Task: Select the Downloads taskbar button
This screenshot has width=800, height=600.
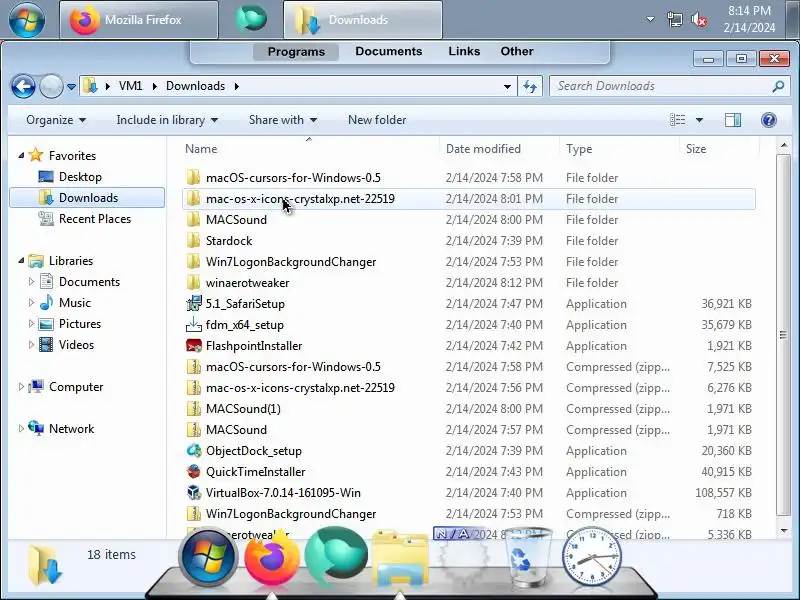Action: point(363,20)
